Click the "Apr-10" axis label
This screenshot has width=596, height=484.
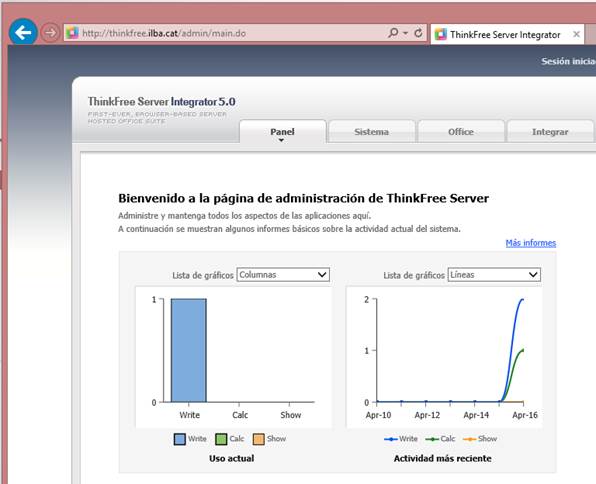coord(378,415)
